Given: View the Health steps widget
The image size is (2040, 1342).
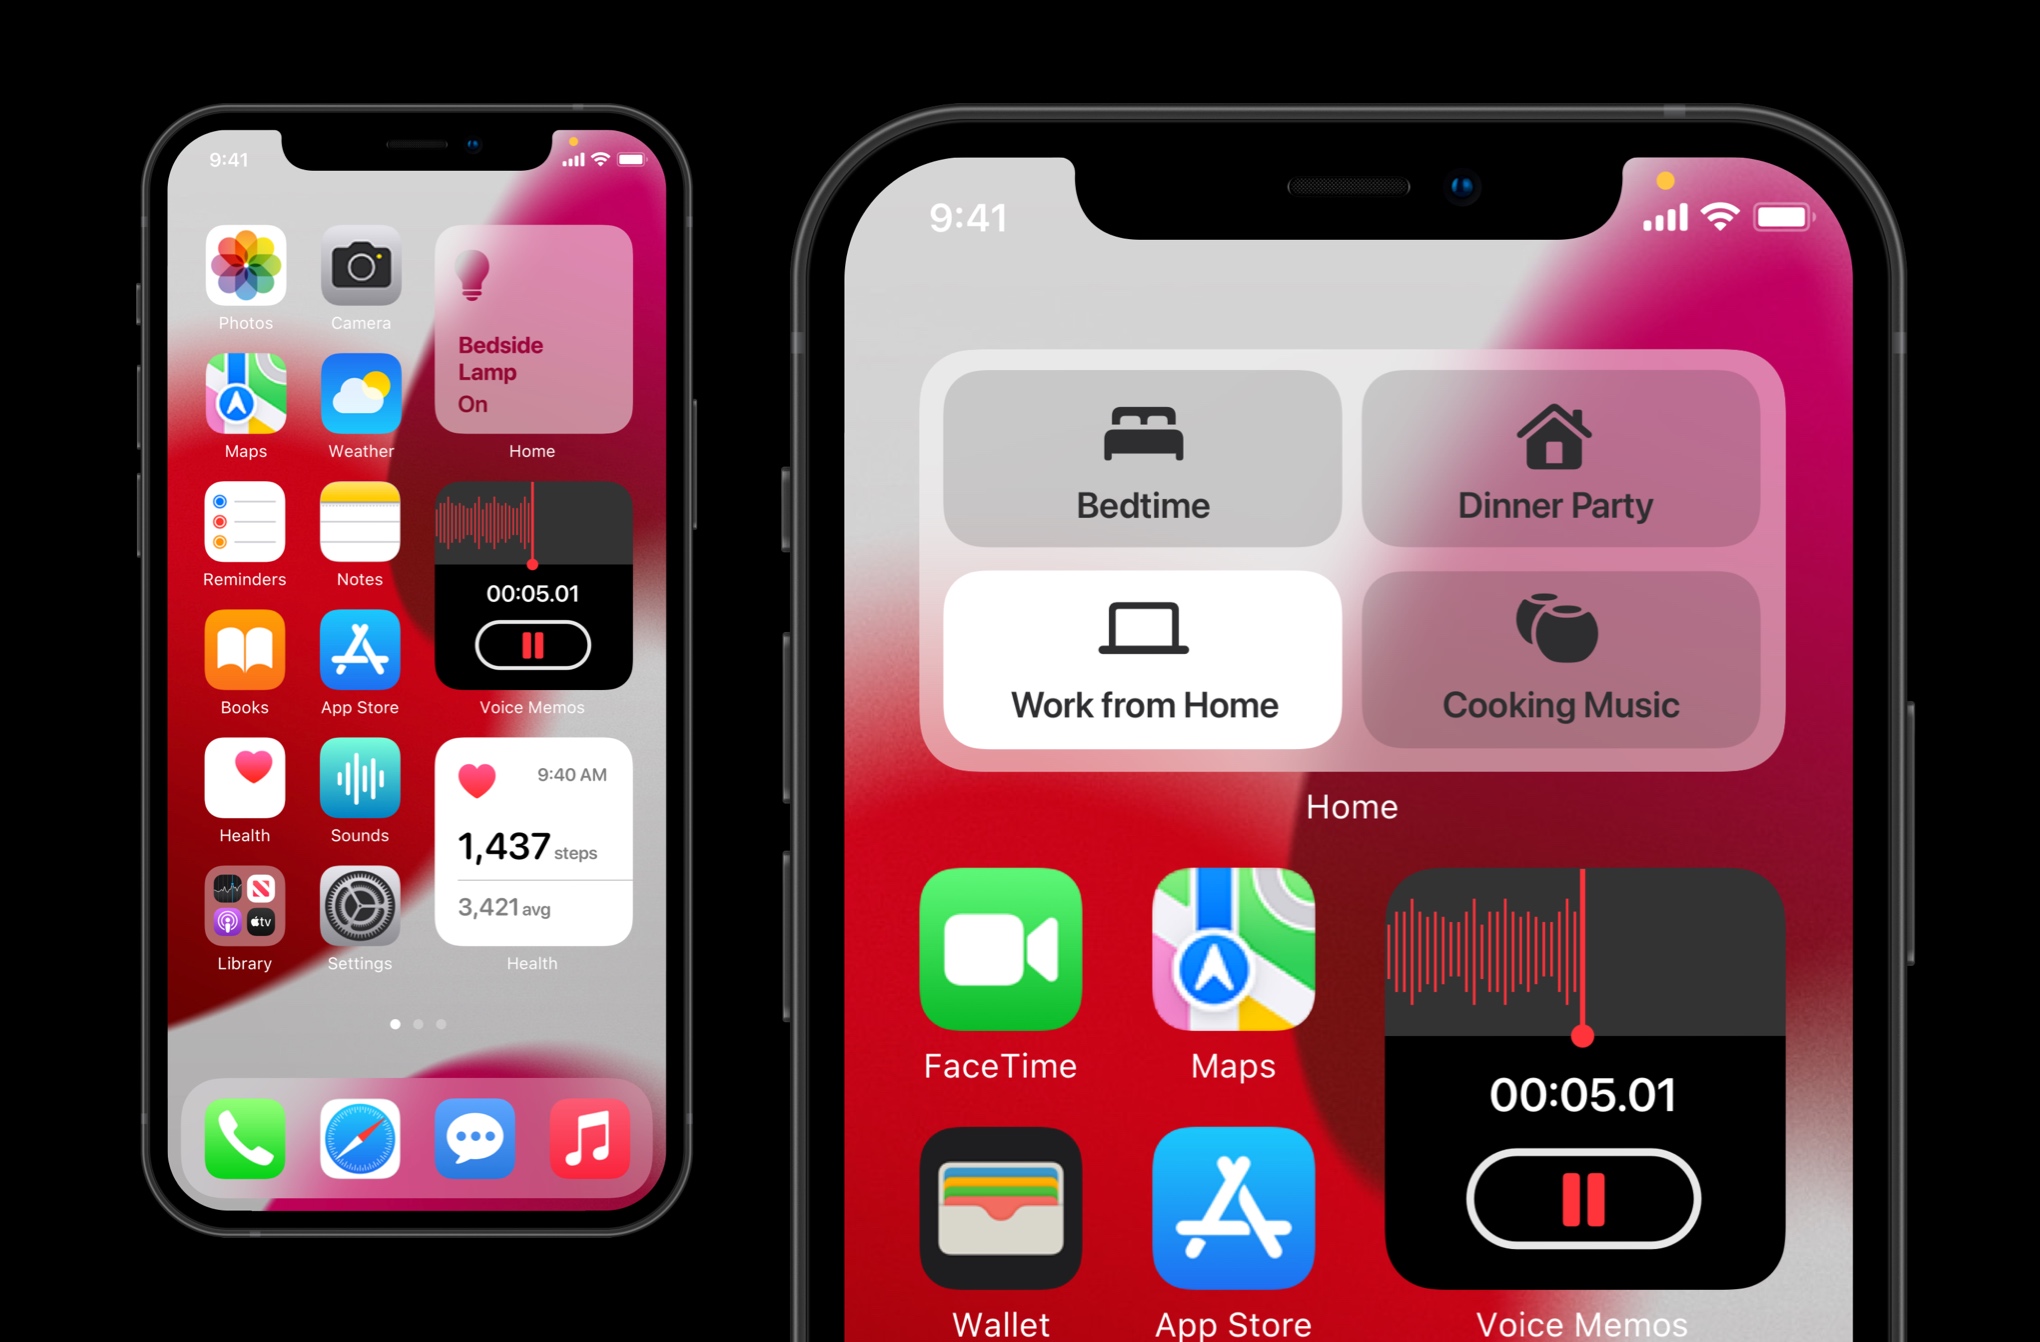Looking at the screenshot, I should [x=530, y=869].
